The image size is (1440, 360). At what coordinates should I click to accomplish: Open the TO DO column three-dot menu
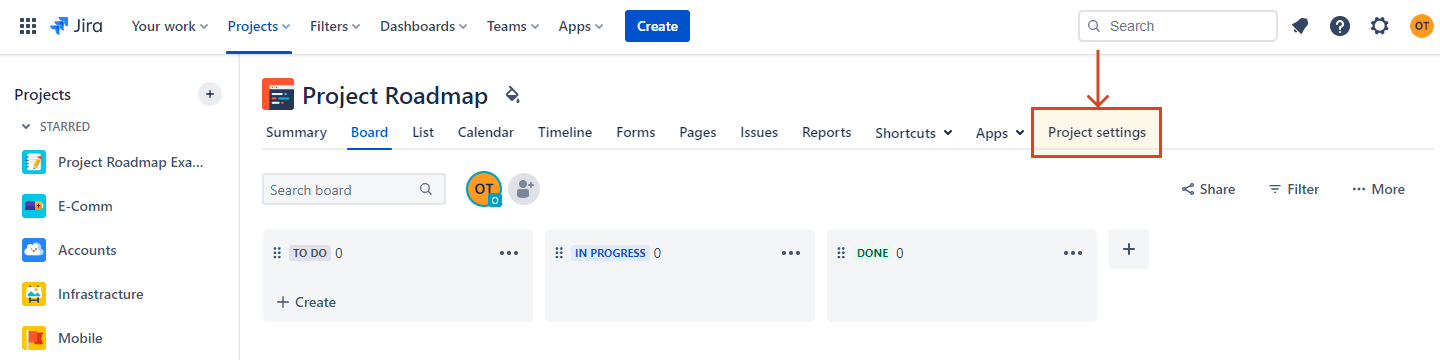pyautogui.click(x=509, y=253)
